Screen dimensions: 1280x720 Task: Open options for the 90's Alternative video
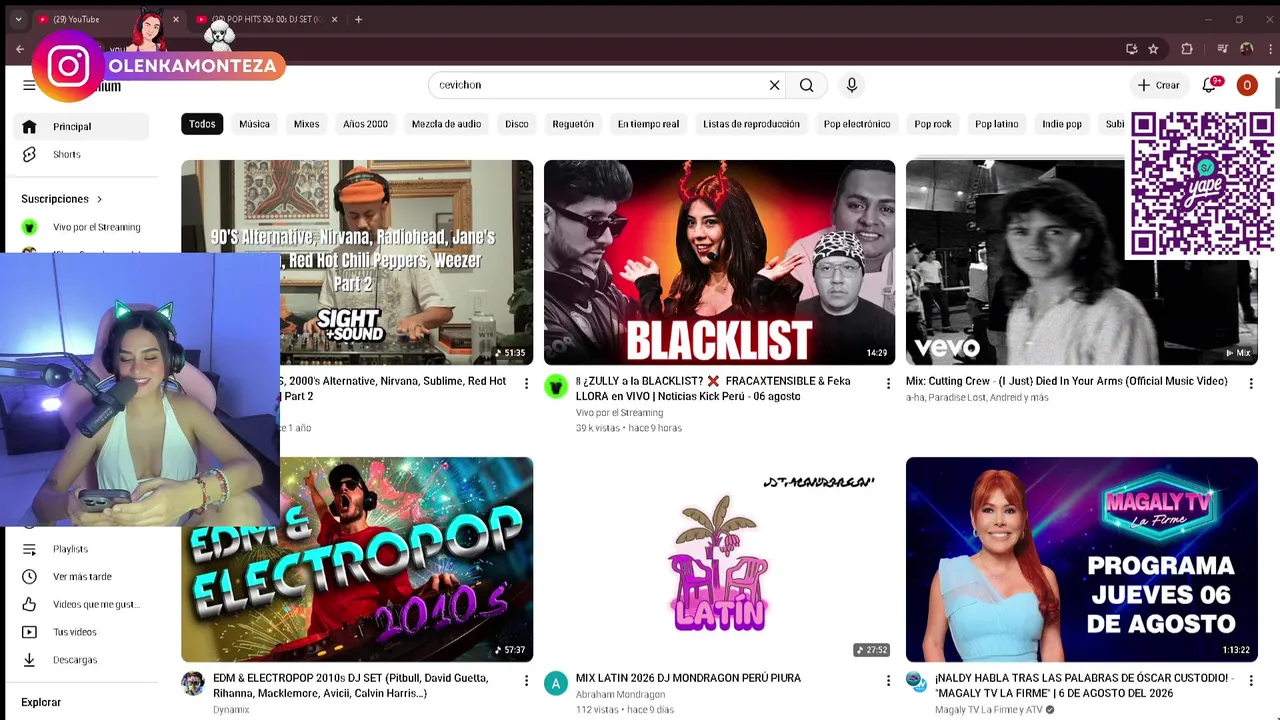(526, 383)
